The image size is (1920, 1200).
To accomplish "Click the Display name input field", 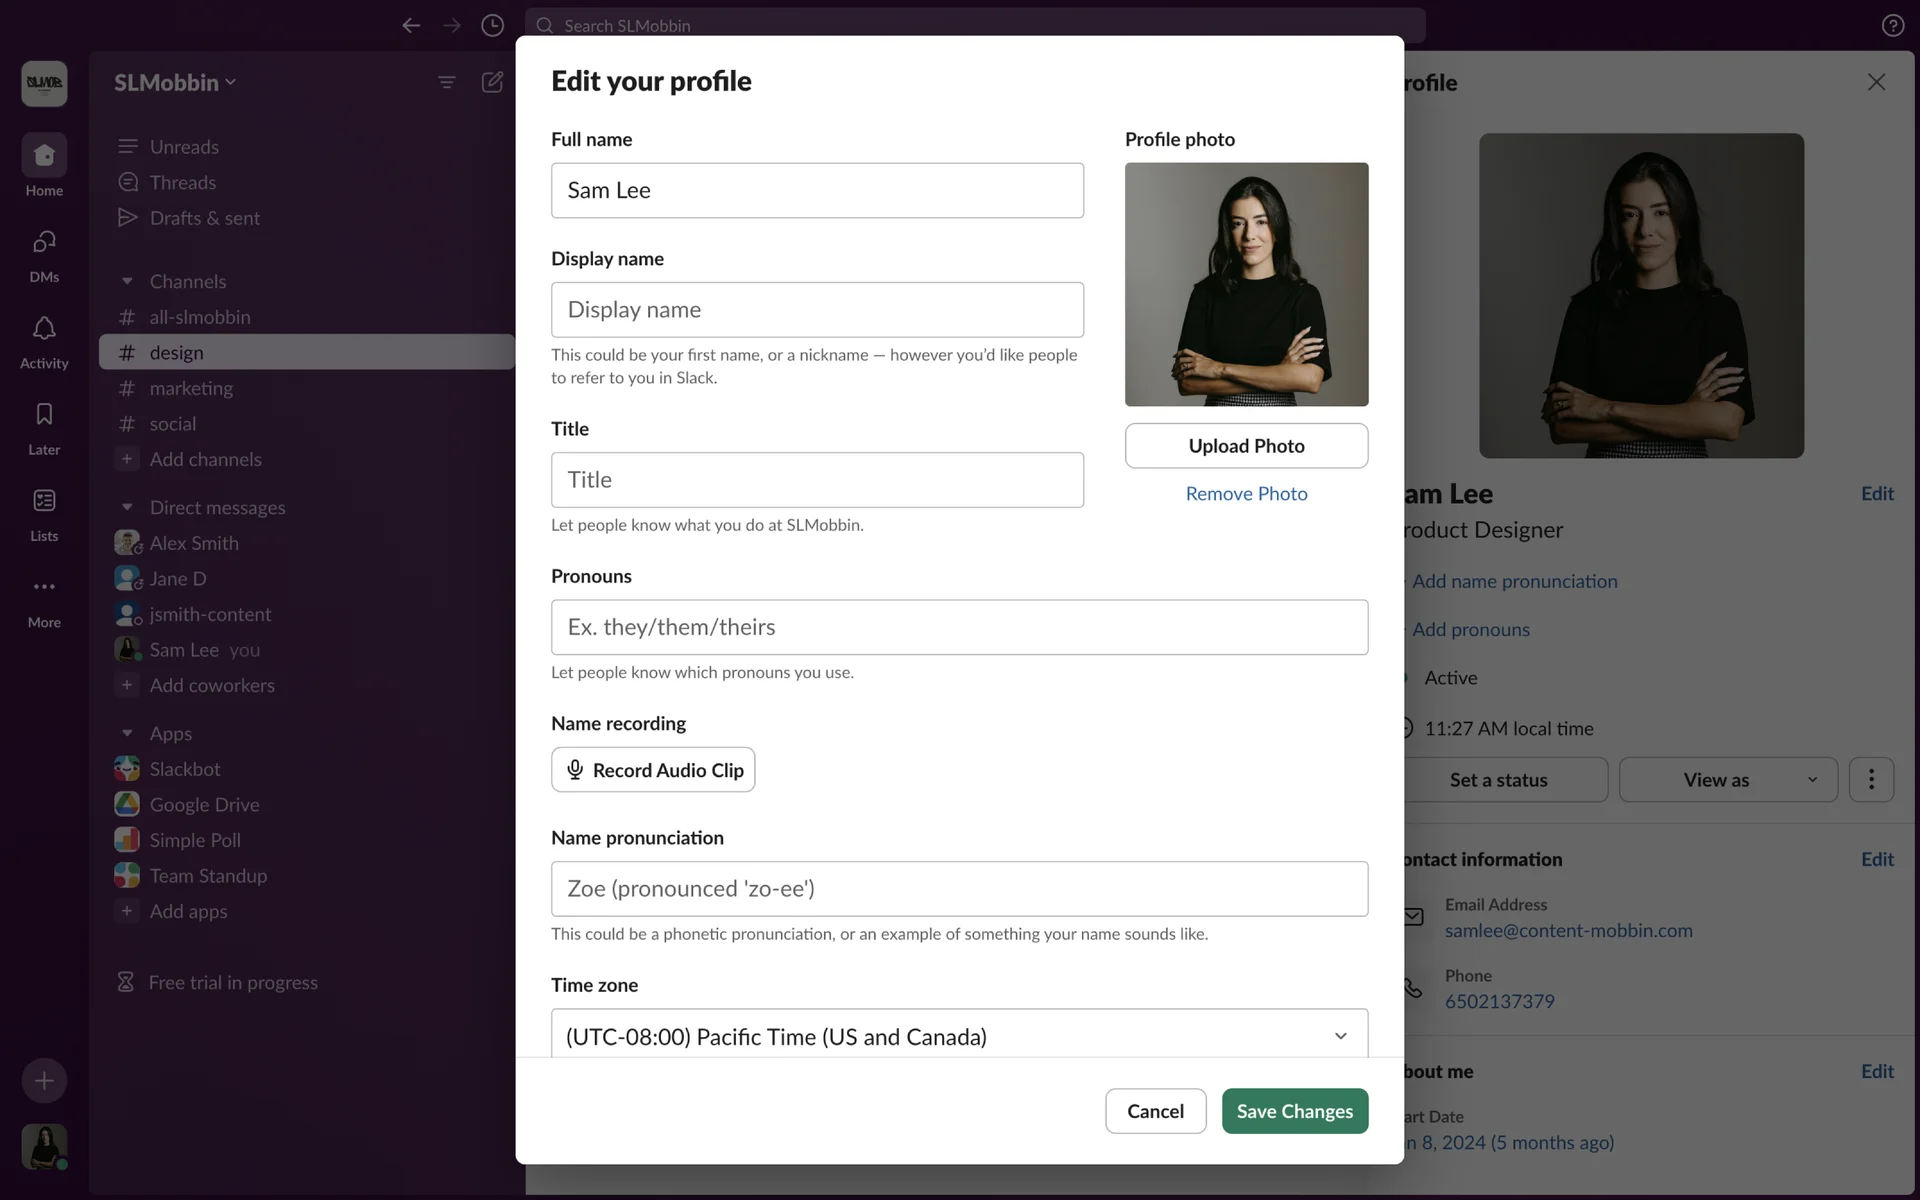I will click(817, 310).
